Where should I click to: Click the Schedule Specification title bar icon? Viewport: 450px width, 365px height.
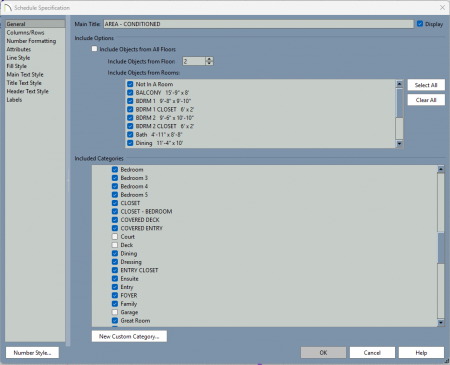click(8, 7)
